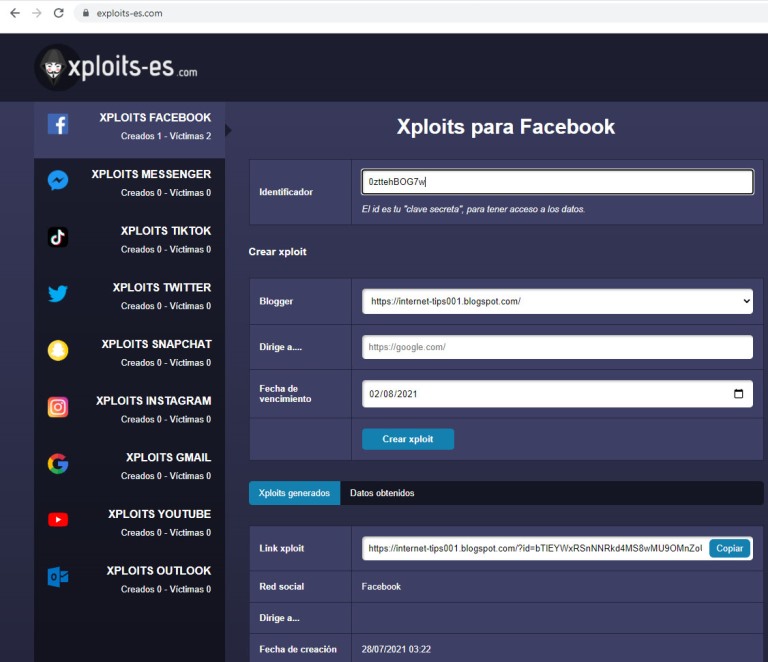Switch to Datos obtenidos tab
The height and width of the screenshot is (662, 768).
coord(382,493)
